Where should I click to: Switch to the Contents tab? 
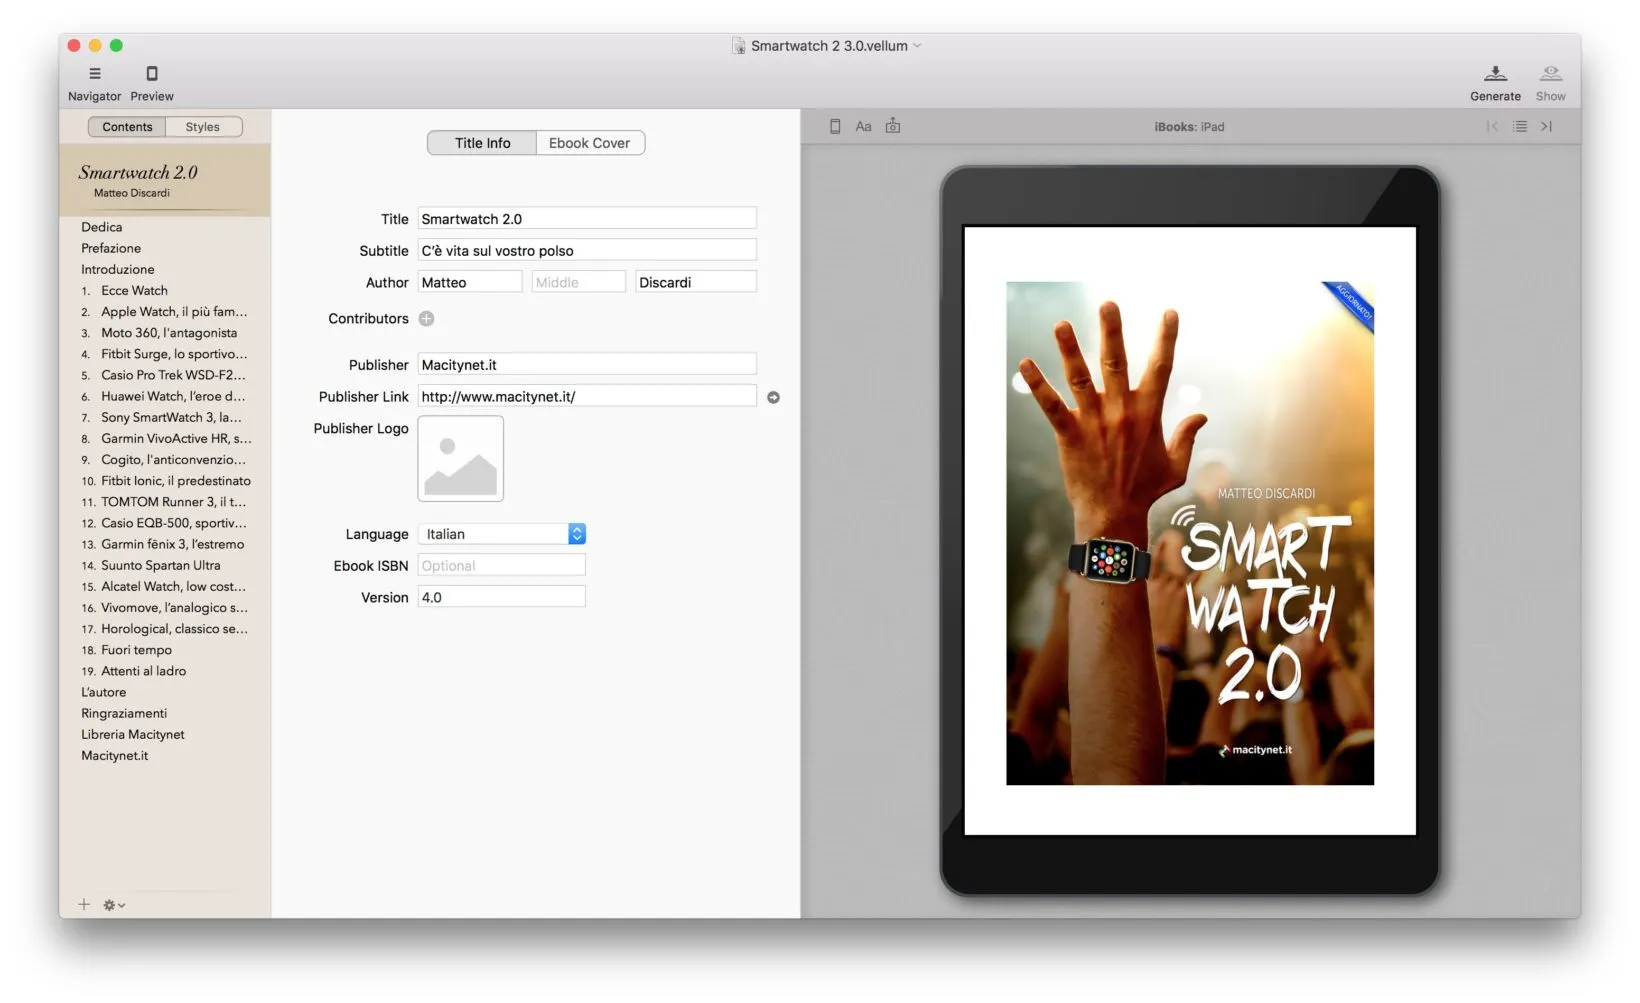[x=127, y=127]
